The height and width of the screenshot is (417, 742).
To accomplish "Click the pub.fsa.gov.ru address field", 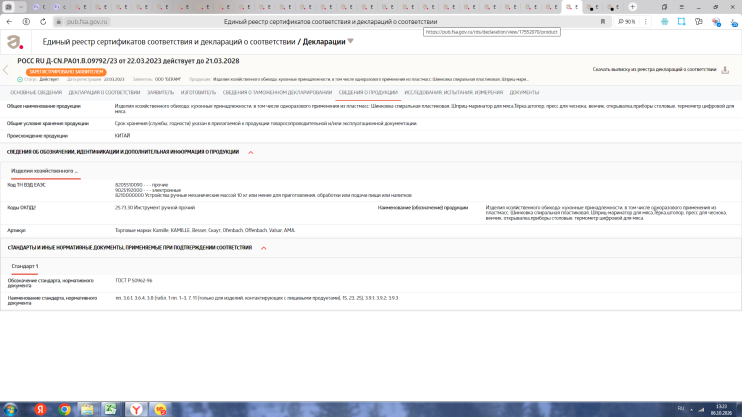I will tap(87, 22).
